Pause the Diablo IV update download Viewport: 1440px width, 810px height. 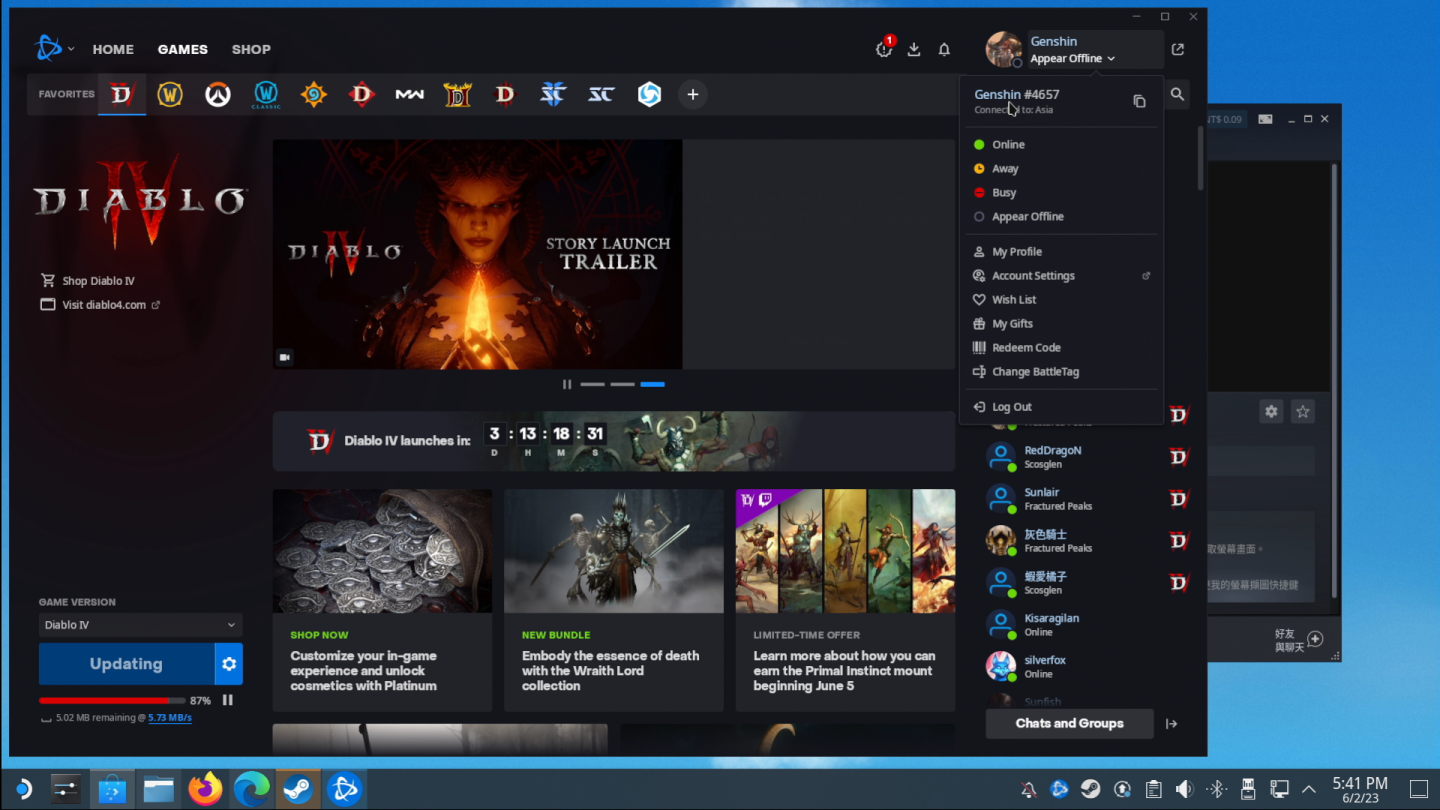click(228, 701)
